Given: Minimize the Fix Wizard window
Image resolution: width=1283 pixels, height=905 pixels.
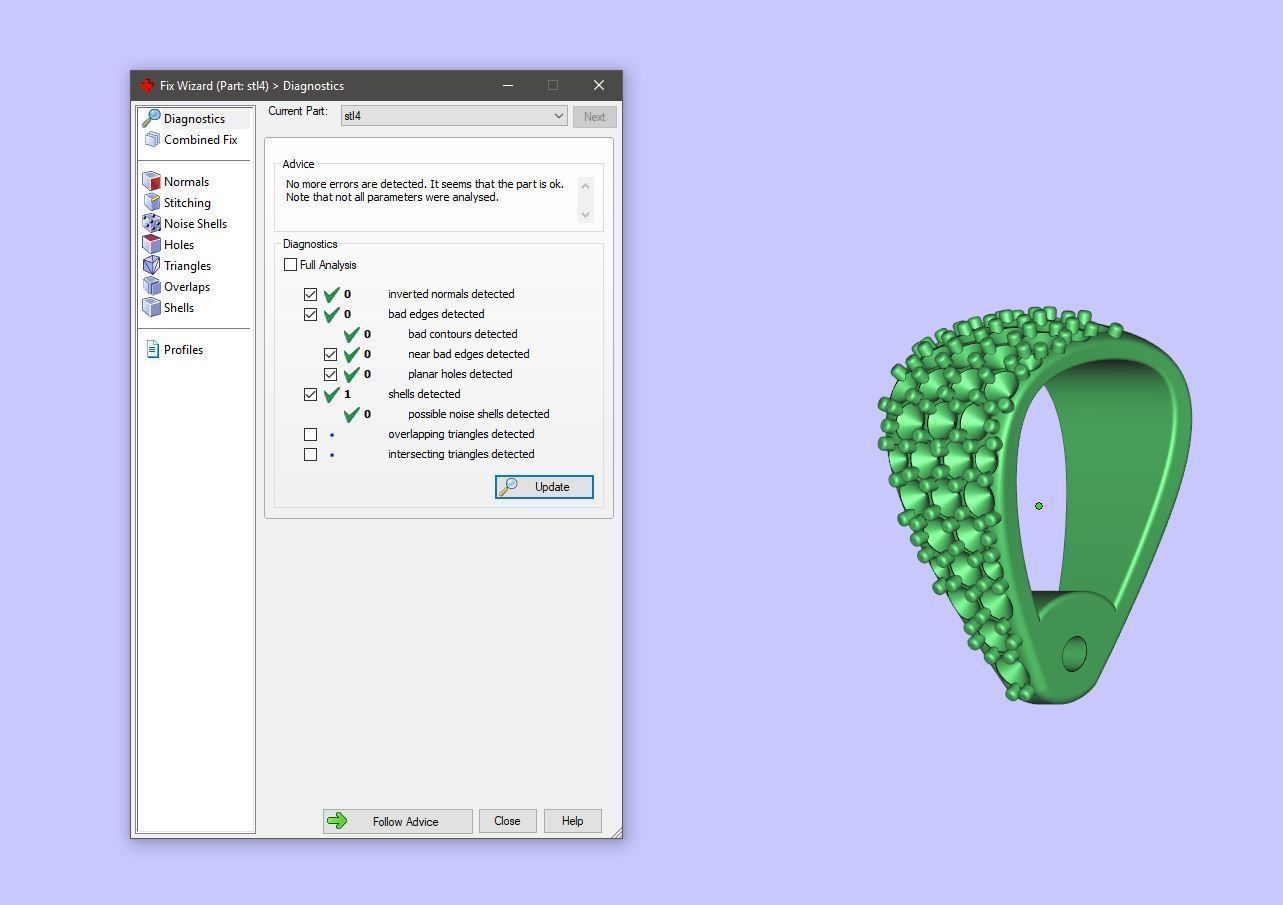Looking at the screenshot, I should tap(508, 85).
